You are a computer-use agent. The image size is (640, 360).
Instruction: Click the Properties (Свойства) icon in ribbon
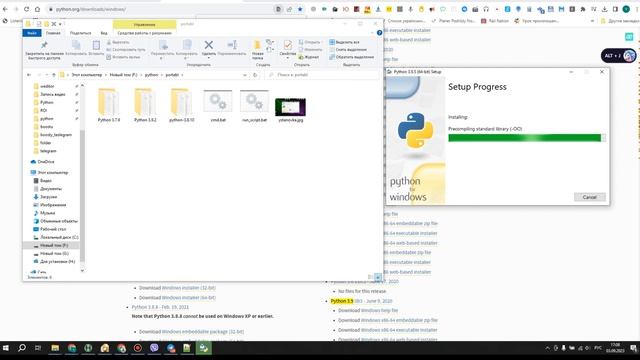coord(288,45)
